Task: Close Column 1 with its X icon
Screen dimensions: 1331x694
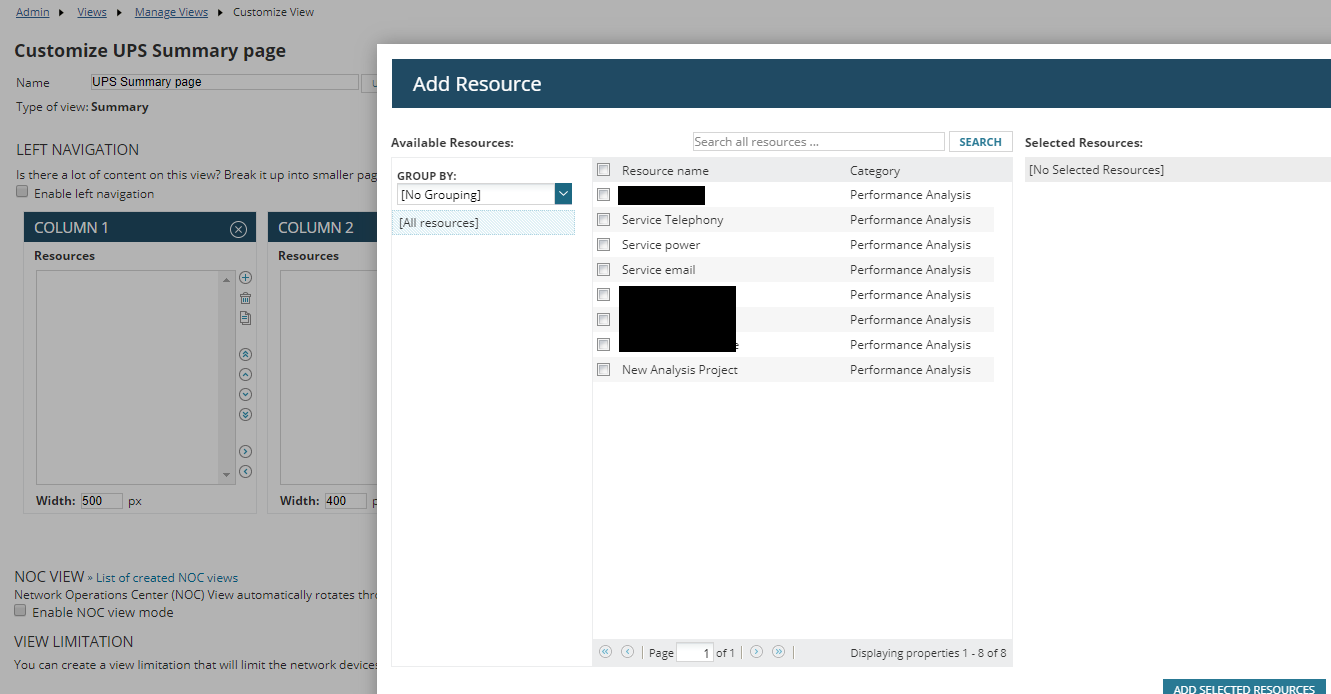Action: [x=238, y=229]
